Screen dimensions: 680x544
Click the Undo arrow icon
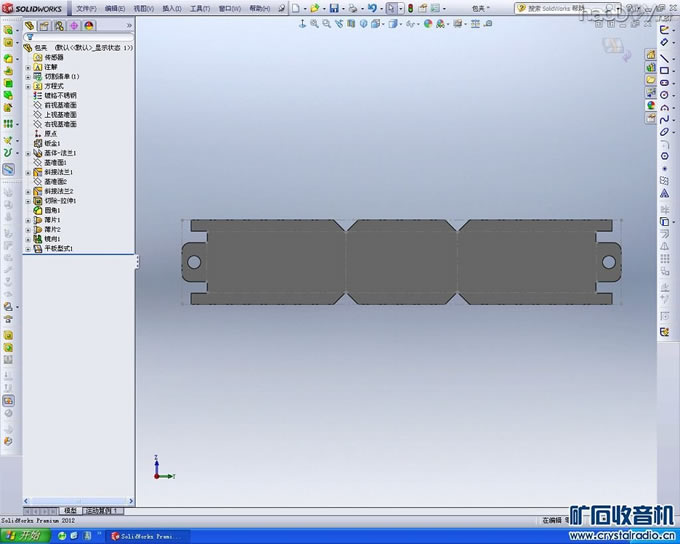371,8
